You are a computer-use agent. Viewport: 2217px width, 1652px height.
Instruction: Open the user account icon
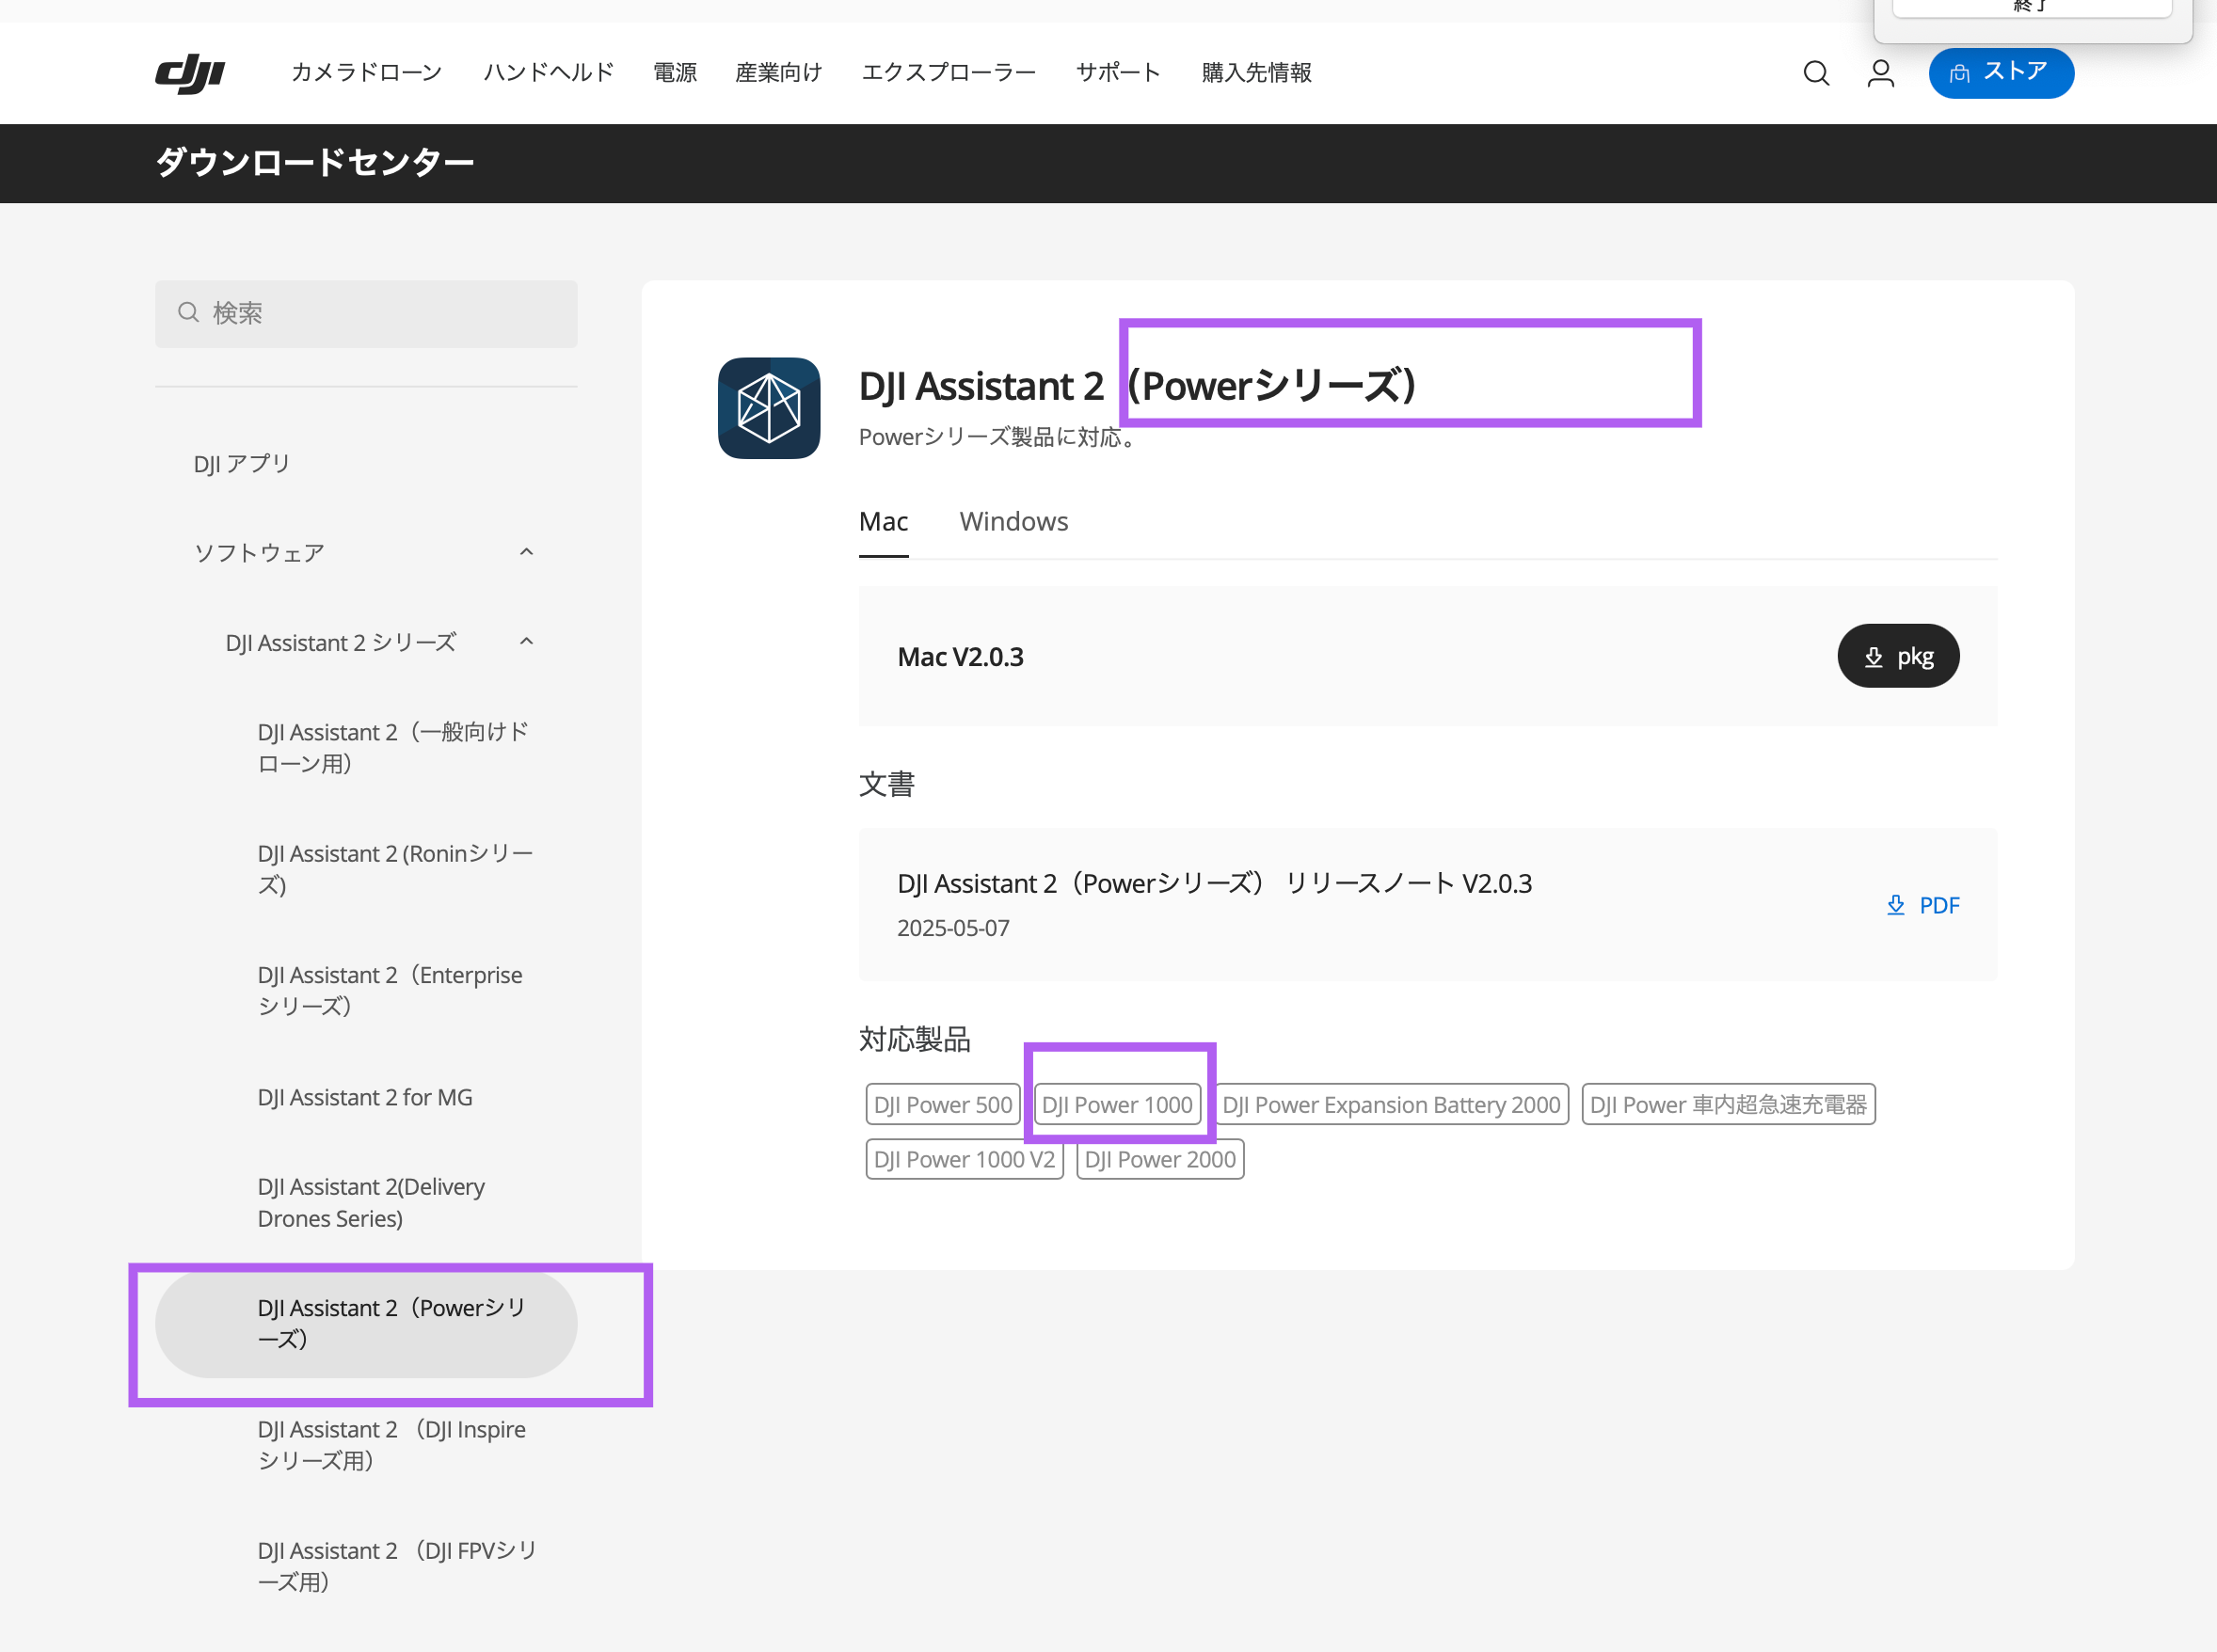click(x=1880, y=73)
